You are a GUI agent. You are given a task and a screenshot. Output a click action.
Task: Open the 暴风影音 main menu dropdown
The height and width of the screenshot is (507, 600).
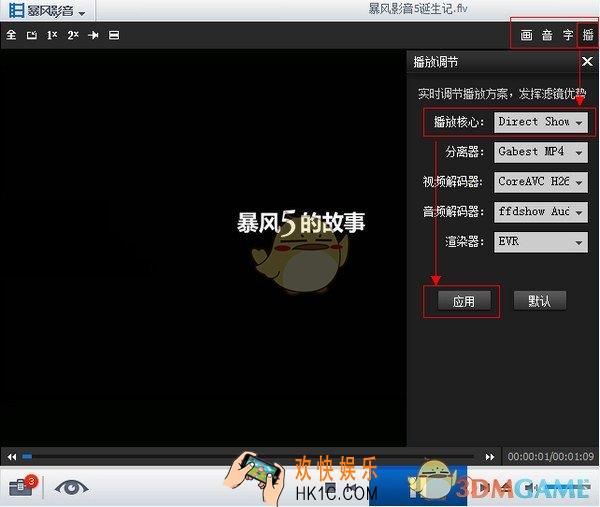pyautogui.click(x=46, y=10)
